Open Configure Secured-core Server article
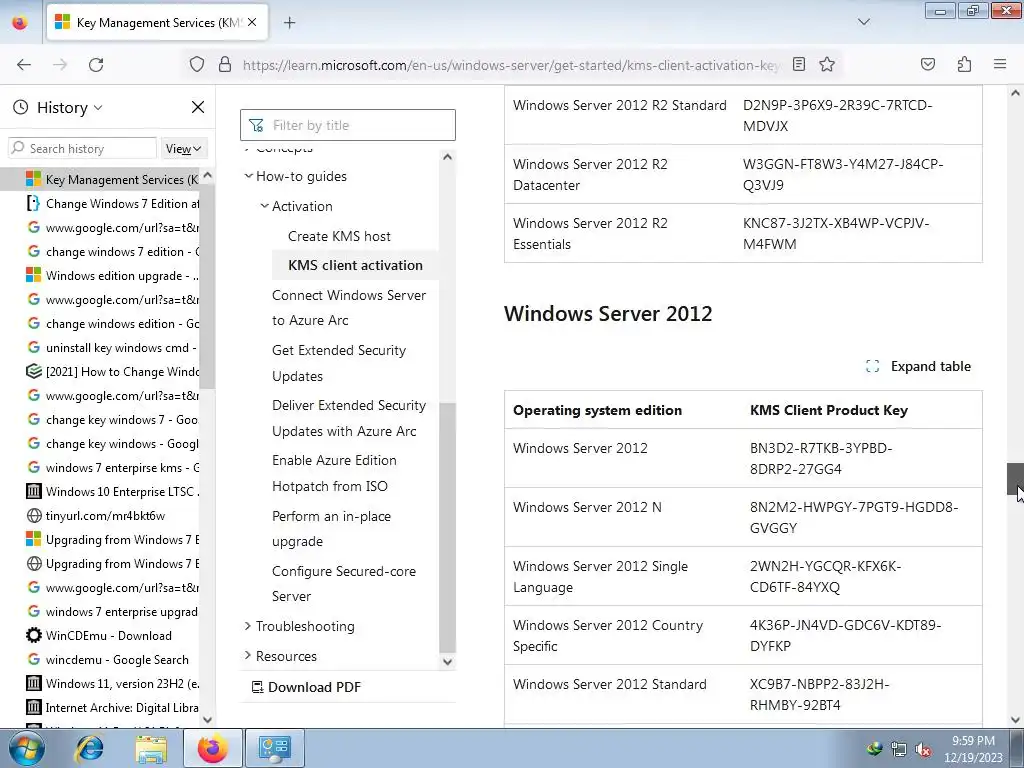This screenshot has height=768, width=1024. (x=344, y=583)
